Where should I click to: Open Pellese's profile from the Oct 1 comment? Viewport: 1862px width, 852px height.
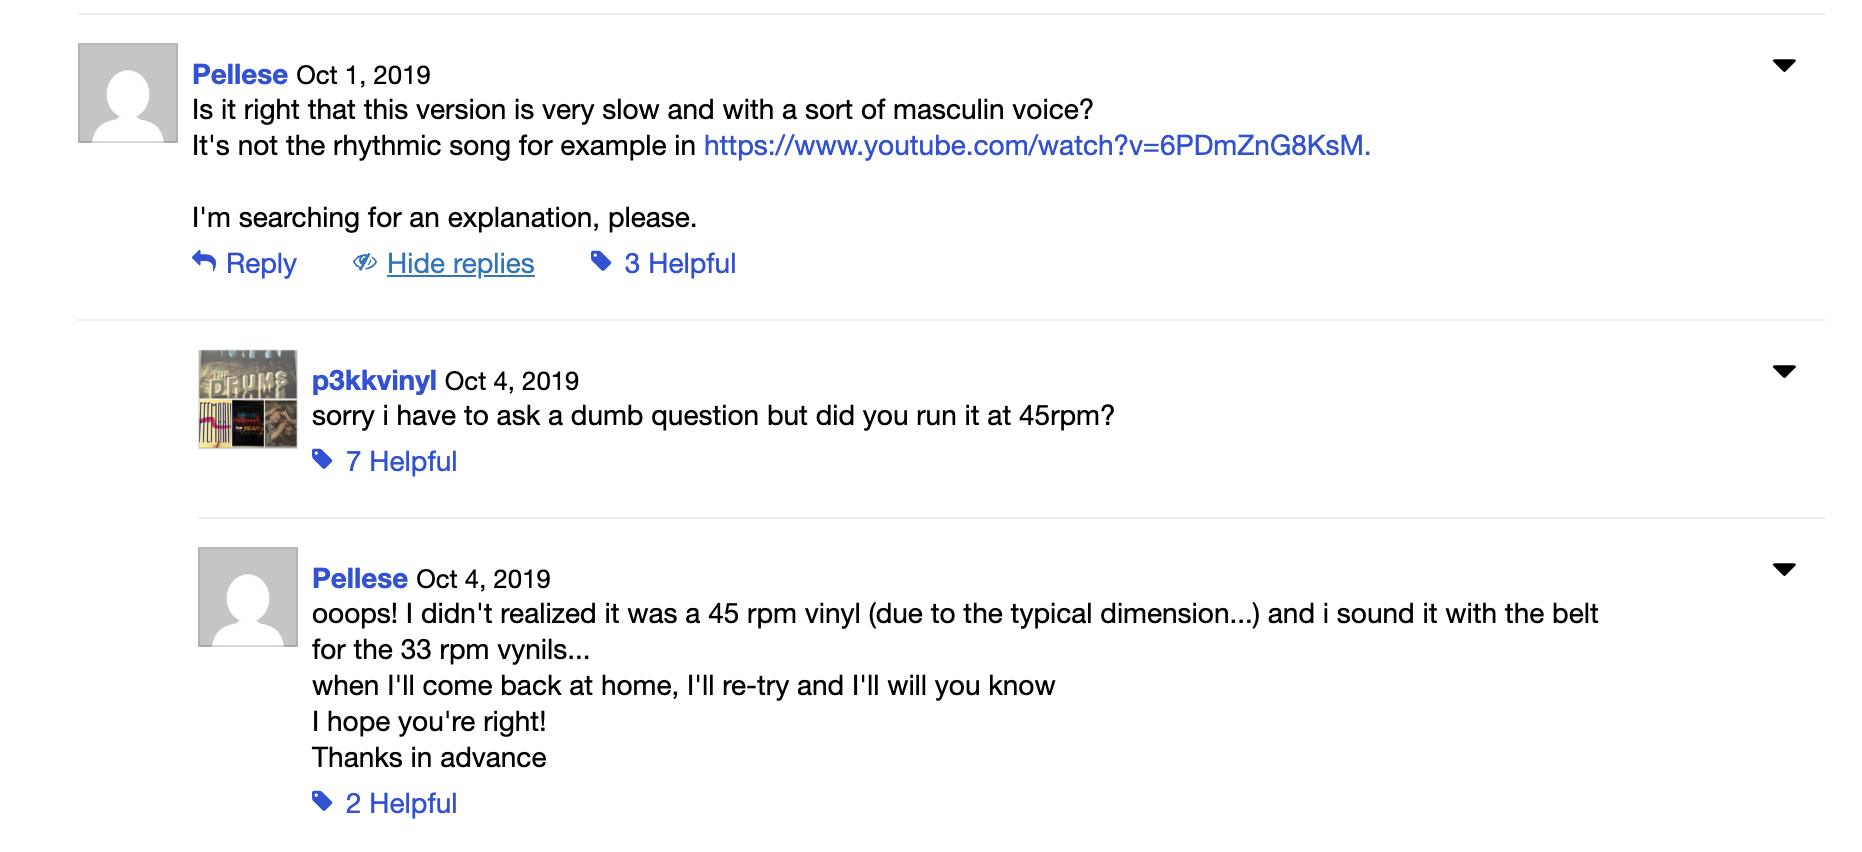[x=240, y=75]
